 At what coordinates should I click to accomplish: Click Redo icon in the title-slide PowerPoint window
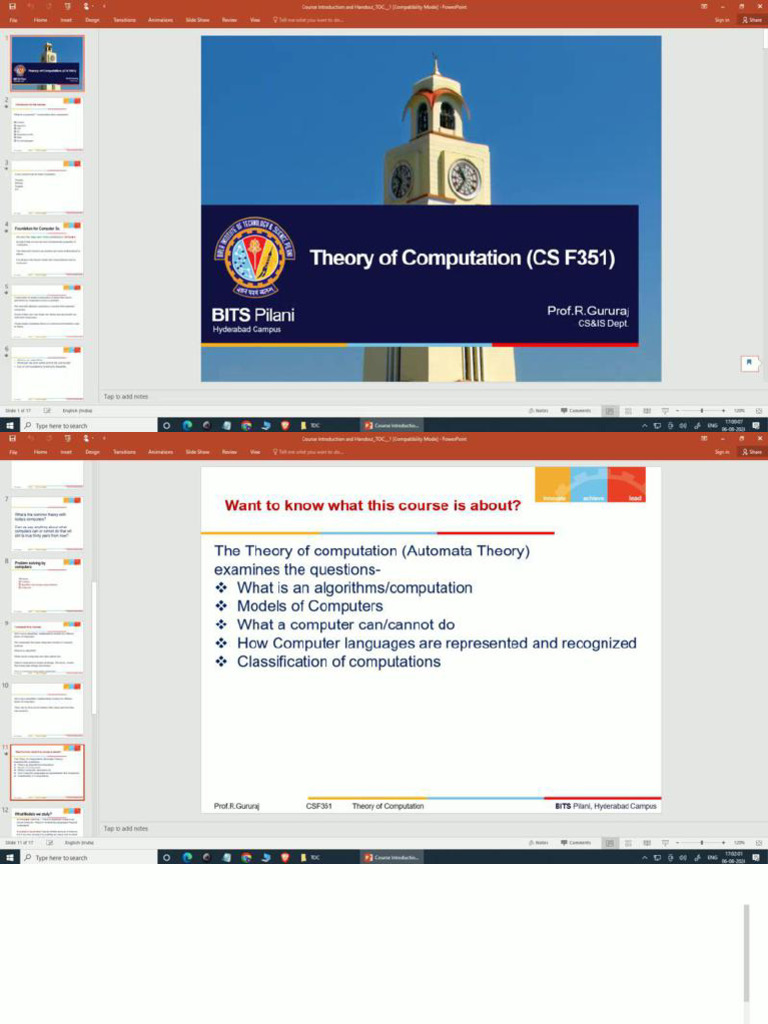[48, 7]
